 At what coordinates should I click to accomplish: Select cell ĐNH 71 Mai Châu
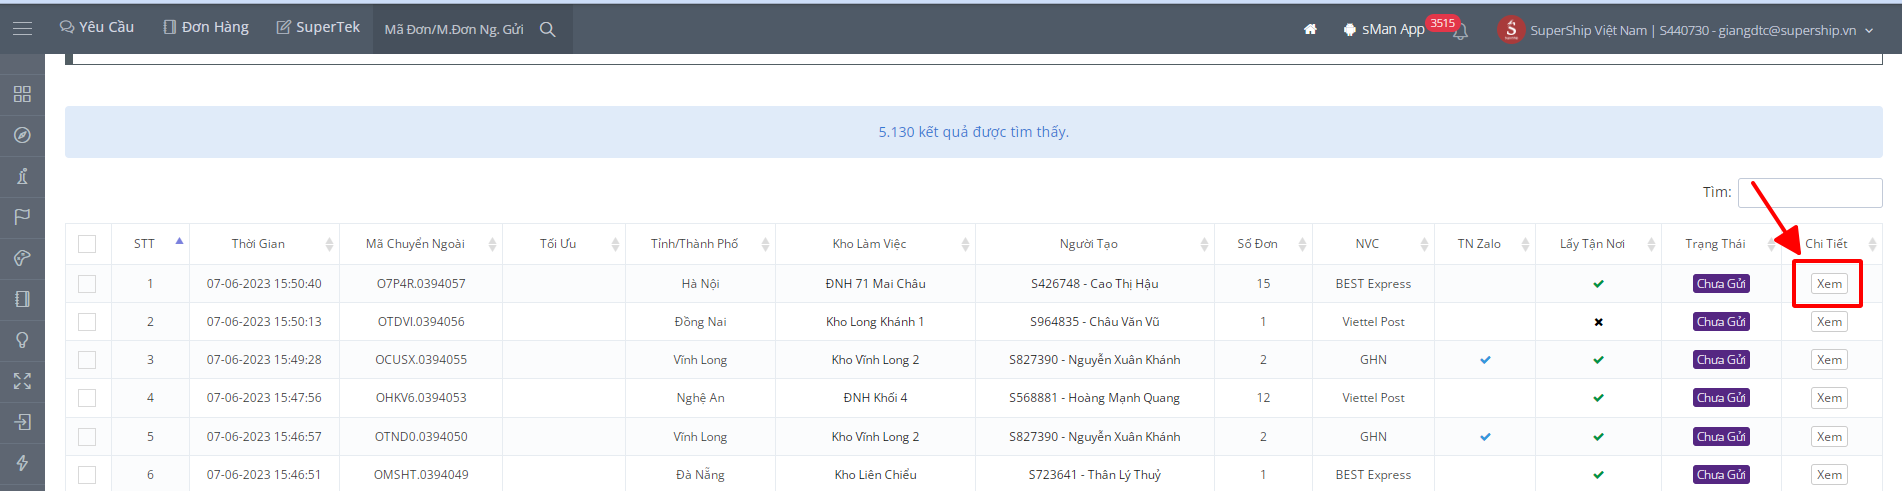pos(875,284)
